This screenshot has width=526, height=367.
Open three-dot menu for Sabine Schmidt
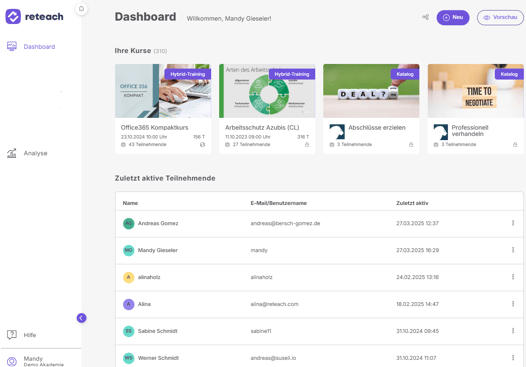[x=513, y=331]
